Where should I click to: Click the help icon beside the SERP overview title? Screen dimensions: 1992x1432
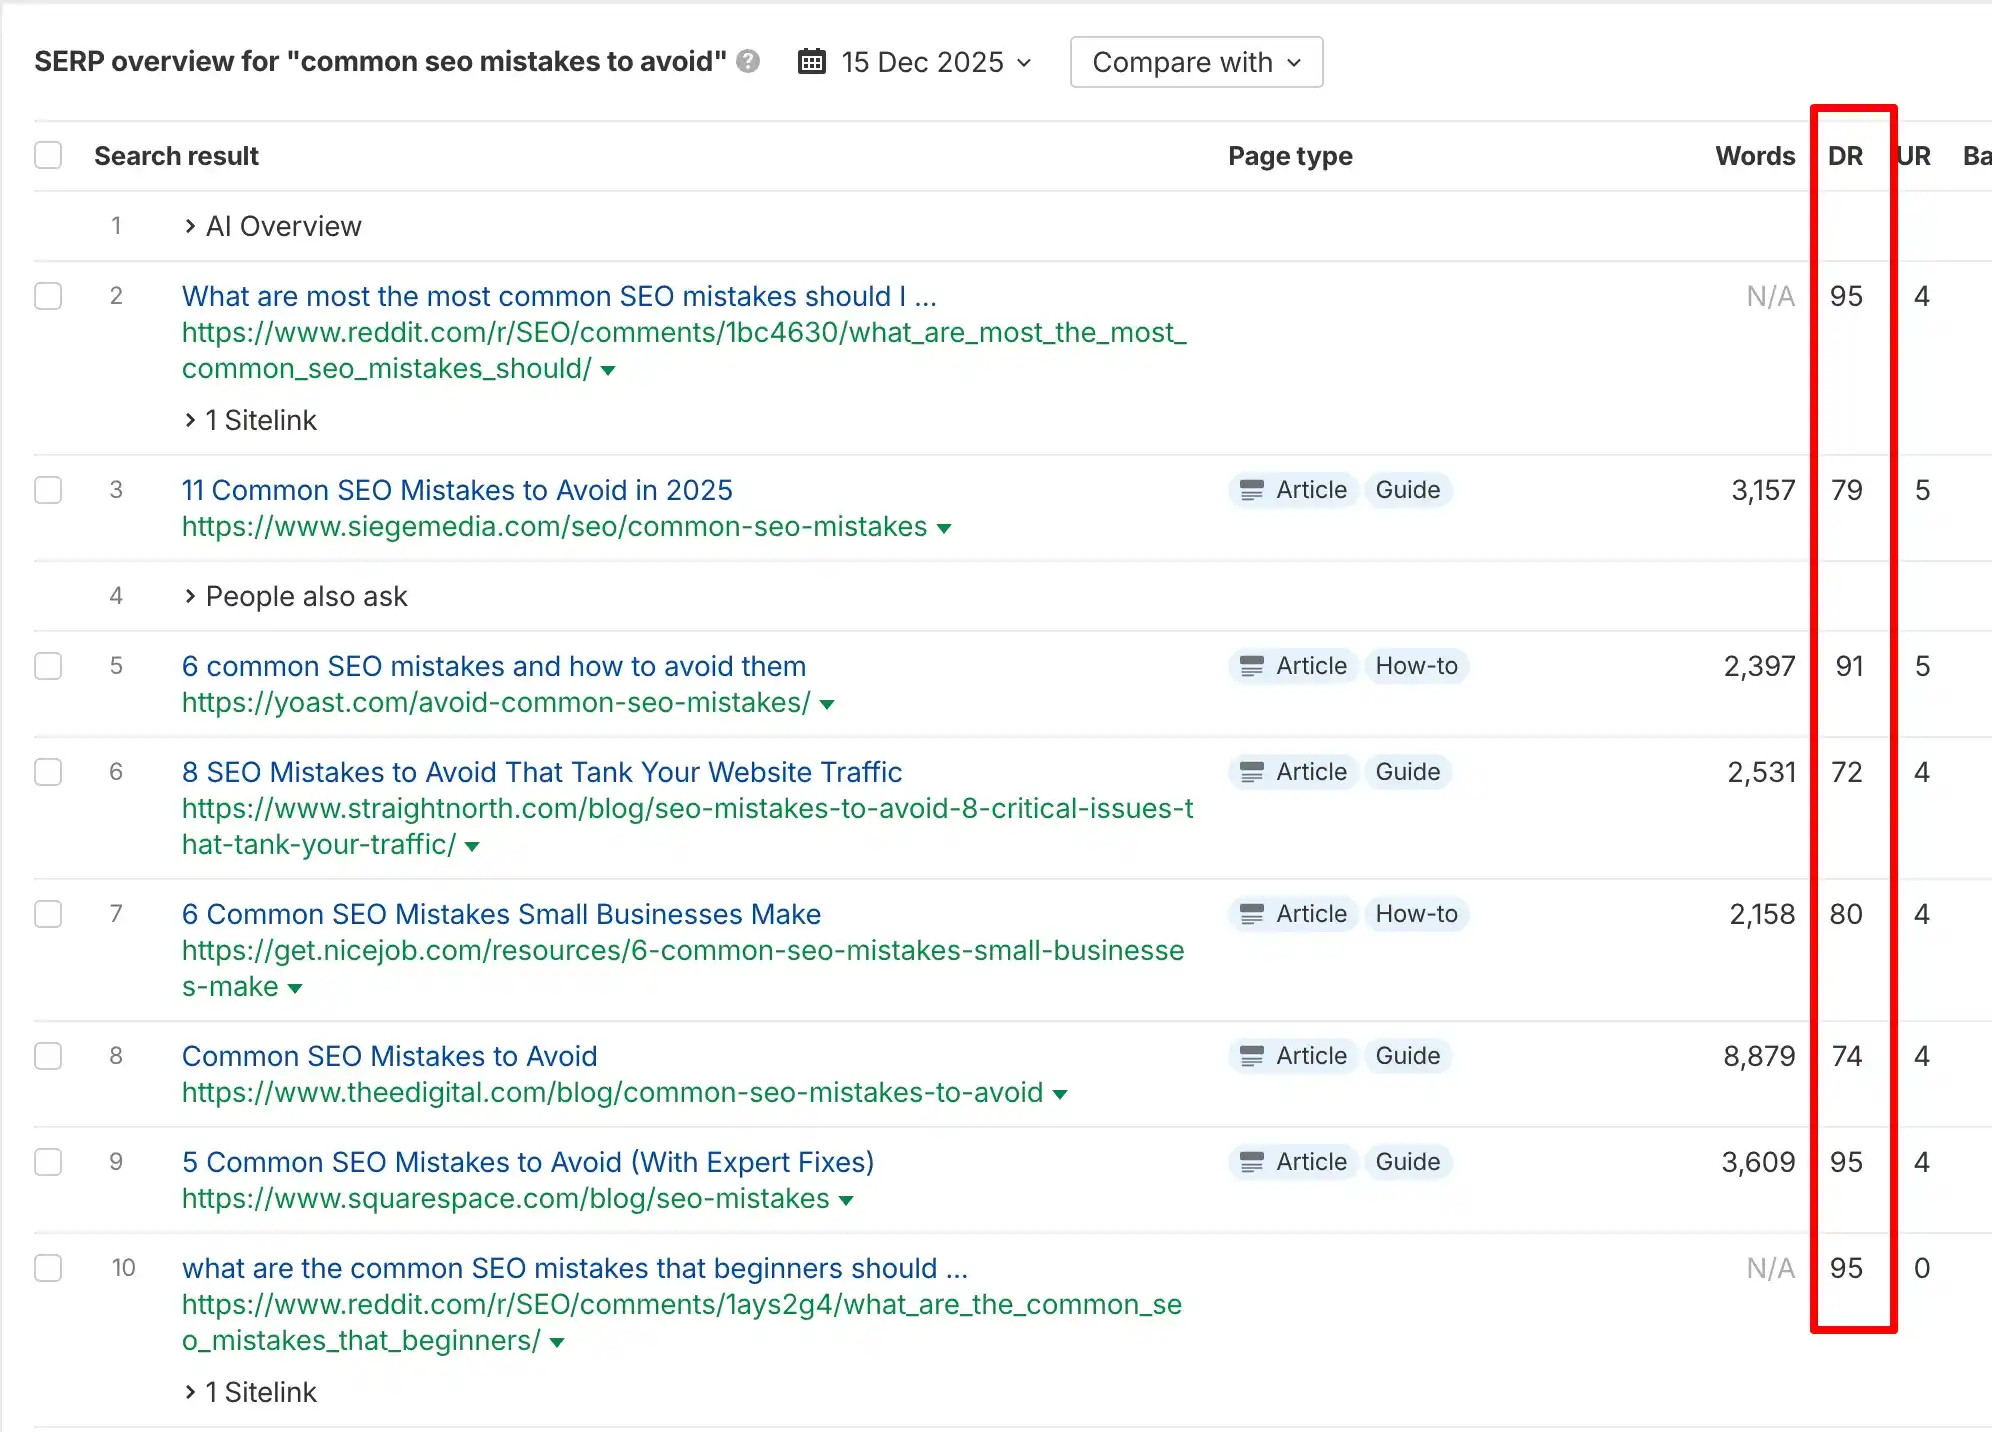tap(747, 61)
